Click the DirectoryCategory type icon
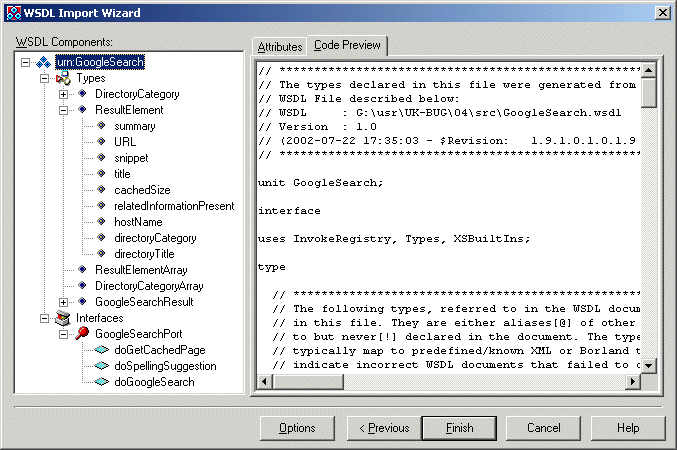The height and width of the screenshot is (450, 677). pyautogui.click(x=82, y=94)
